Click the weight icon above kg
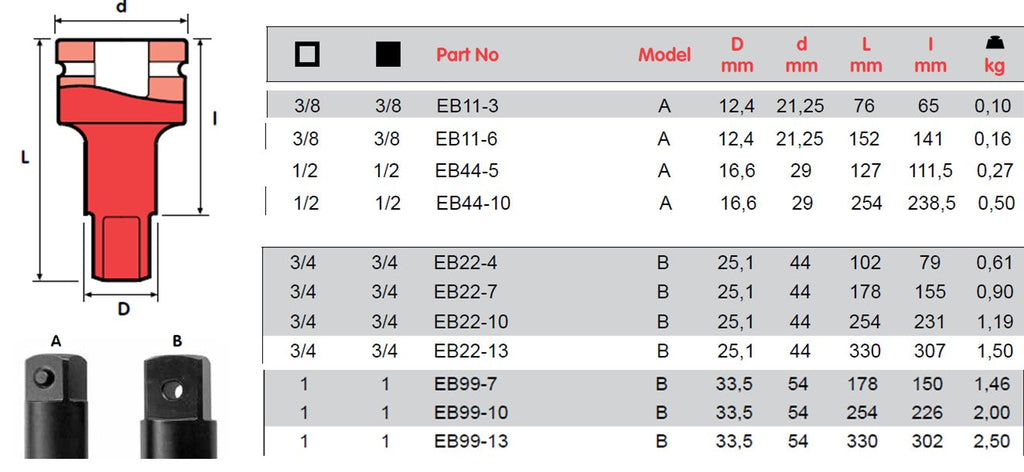This screenshot has height=472, width=1024. tap(994, 43)
